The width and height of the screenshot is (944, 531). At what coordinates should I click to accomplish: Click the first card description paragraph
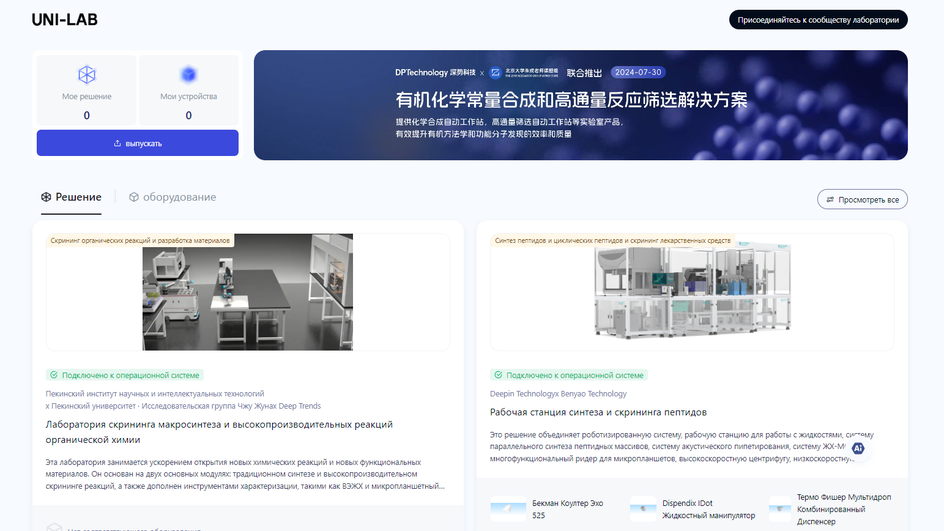pos(246,474)
